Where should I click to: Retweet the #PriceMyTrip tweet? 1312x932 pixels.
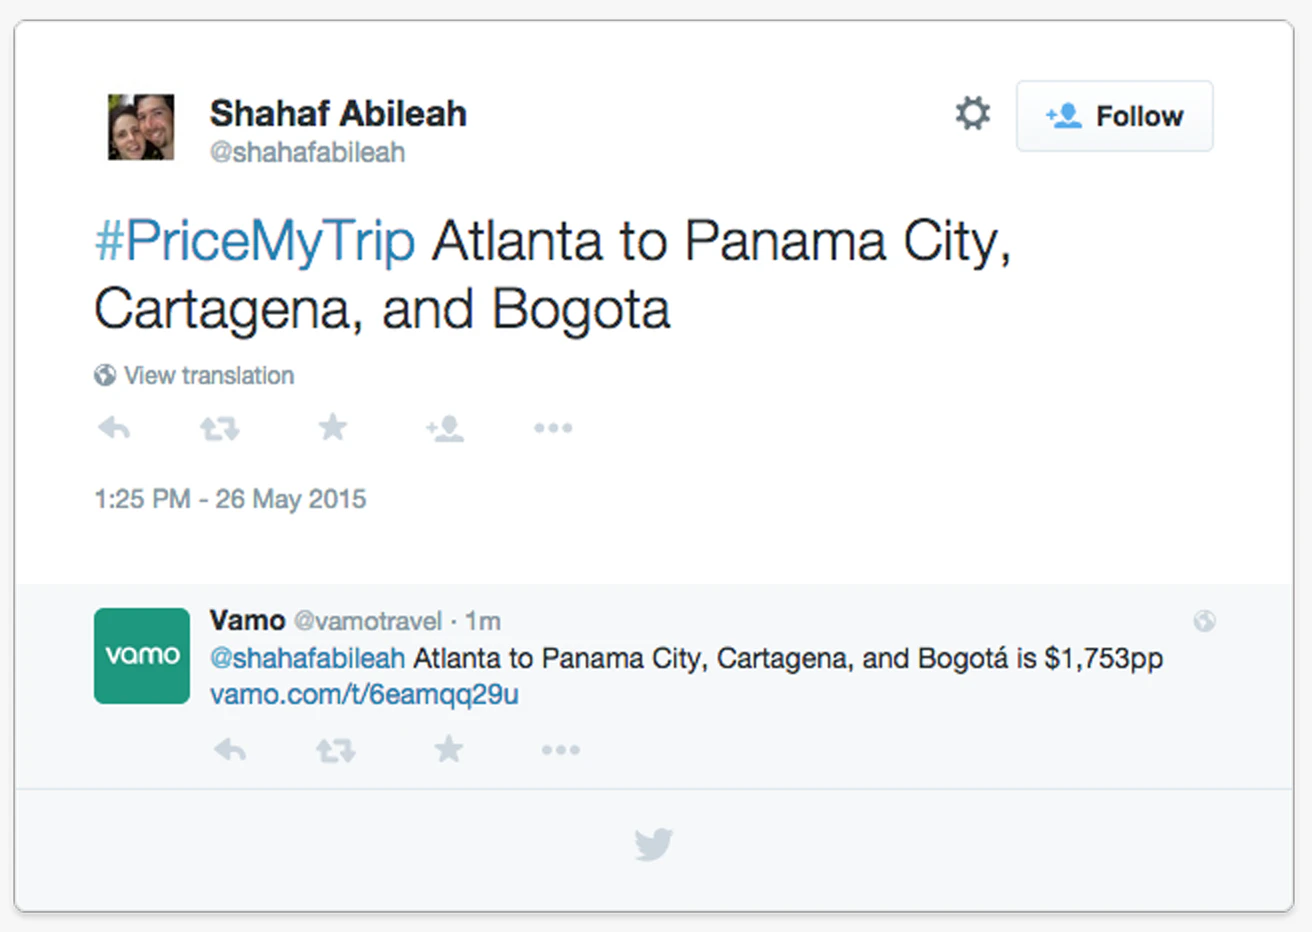coord(220,429)
